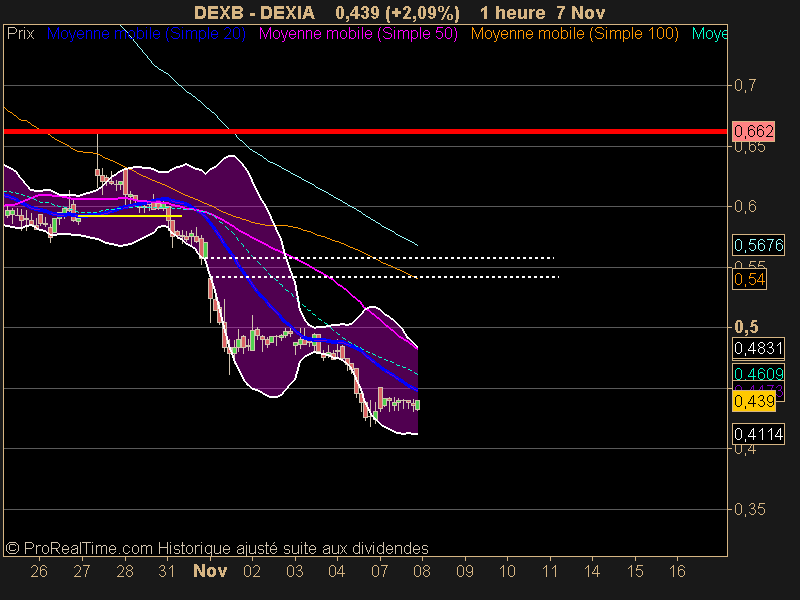
Task: Click the '1 heure' timeframe label
Action: coord(513,13)
